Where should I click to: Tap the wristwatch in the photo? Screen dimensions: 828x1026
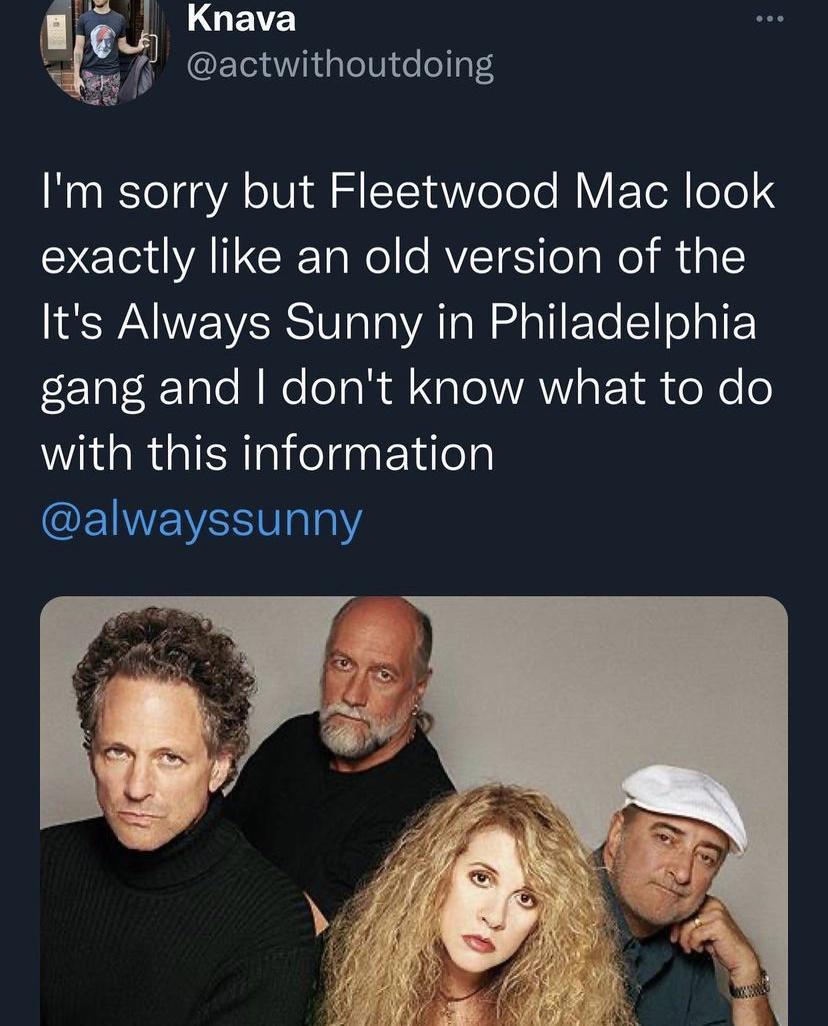click(749, 984)
